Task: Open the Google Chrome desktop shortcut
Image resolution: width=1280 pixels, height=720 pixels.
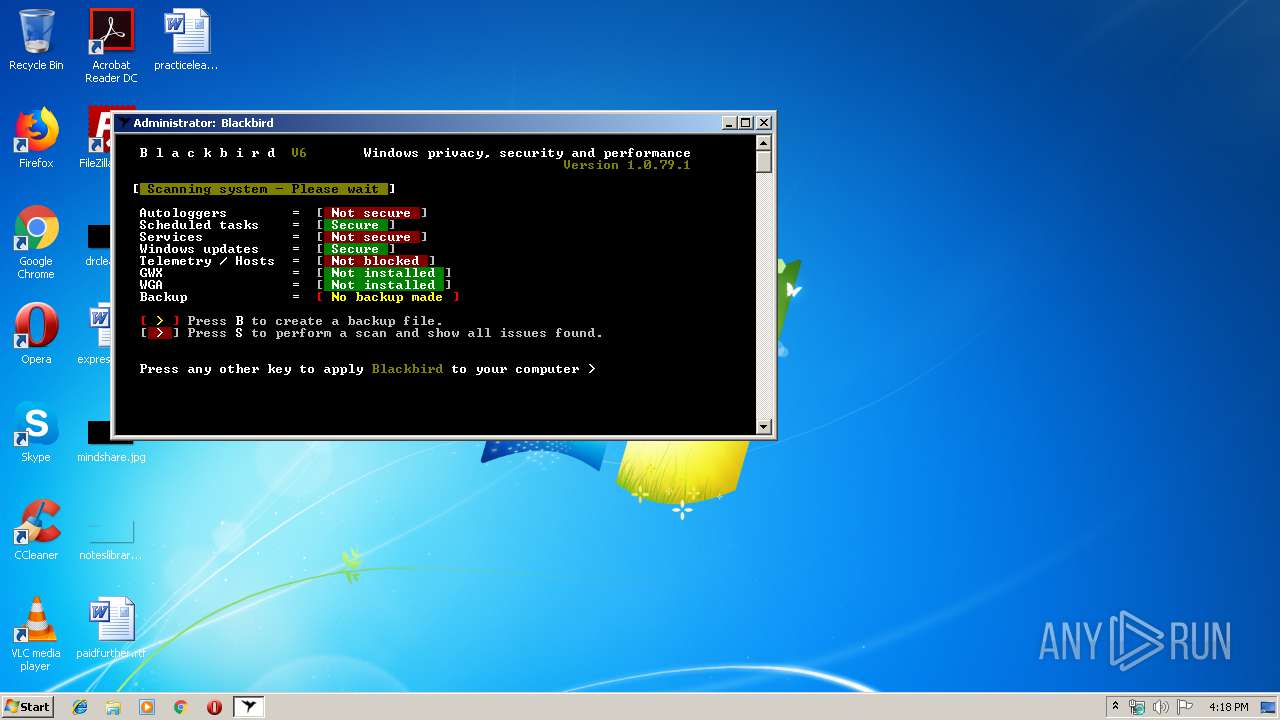Action: [x=36, y=242]
